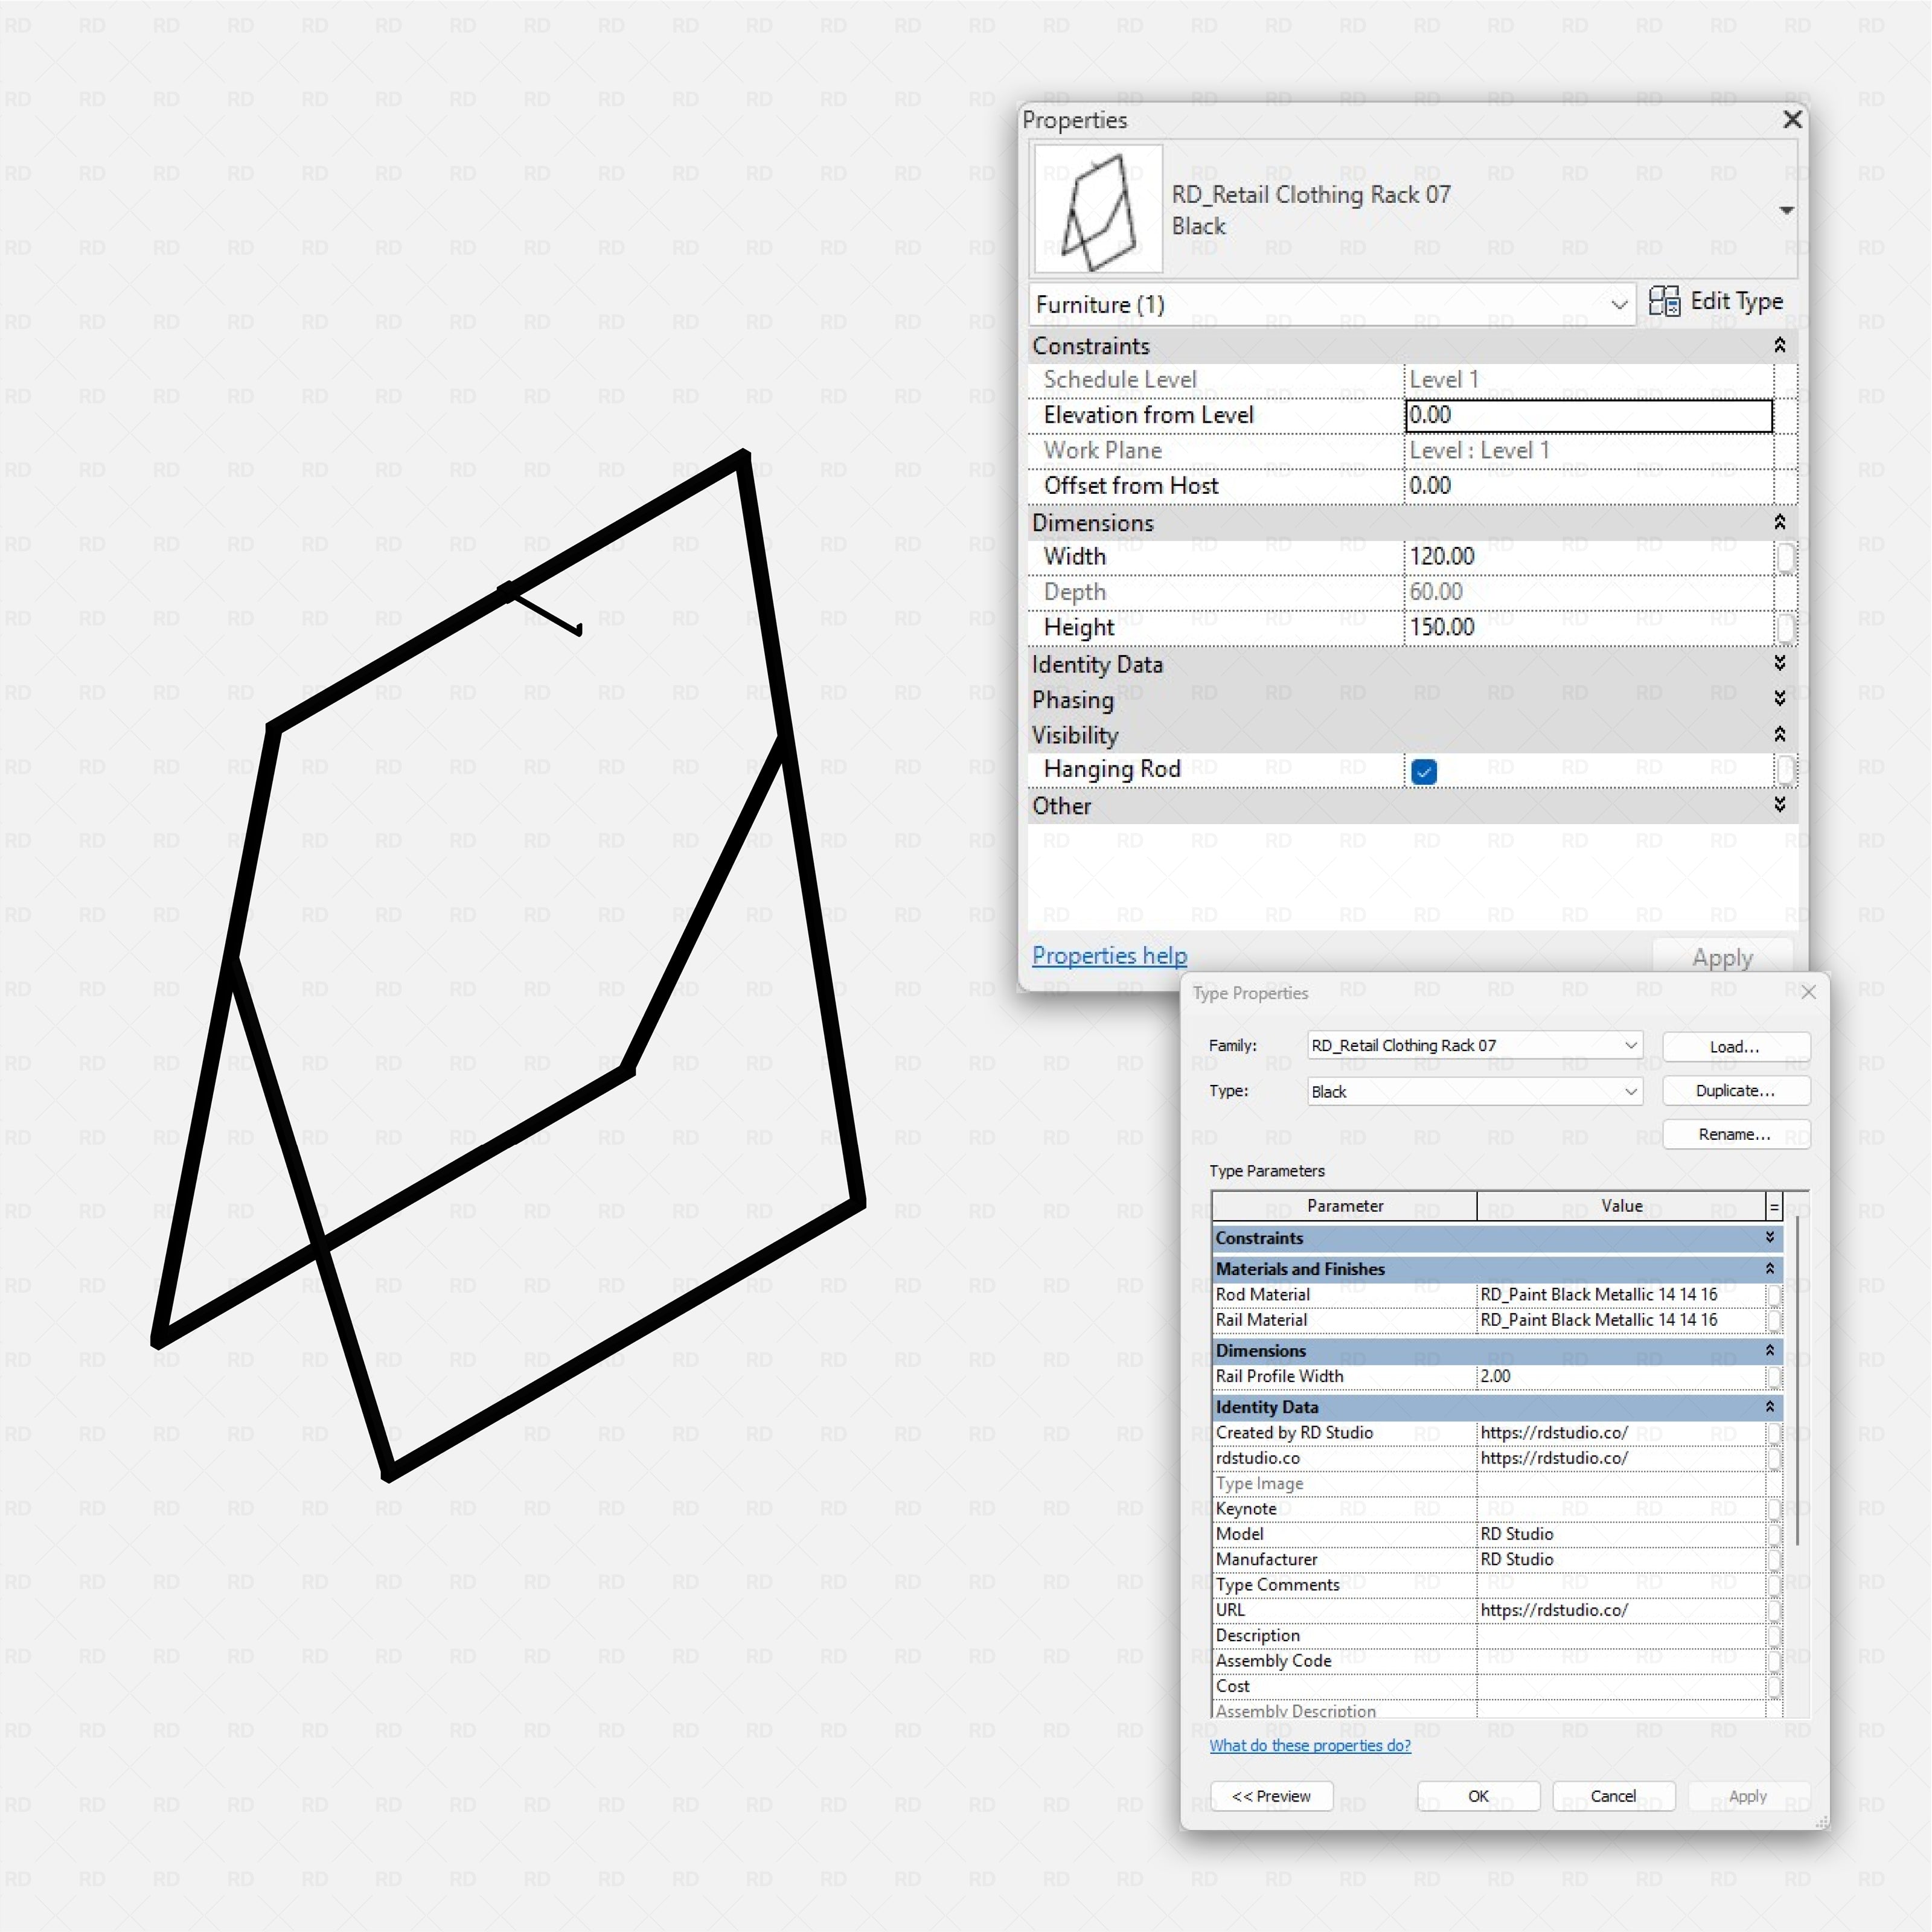Expand the Constraints group in Type Parameters
Viewport: 1932px width, 1932px height.
click(x=1770, y=1237)
